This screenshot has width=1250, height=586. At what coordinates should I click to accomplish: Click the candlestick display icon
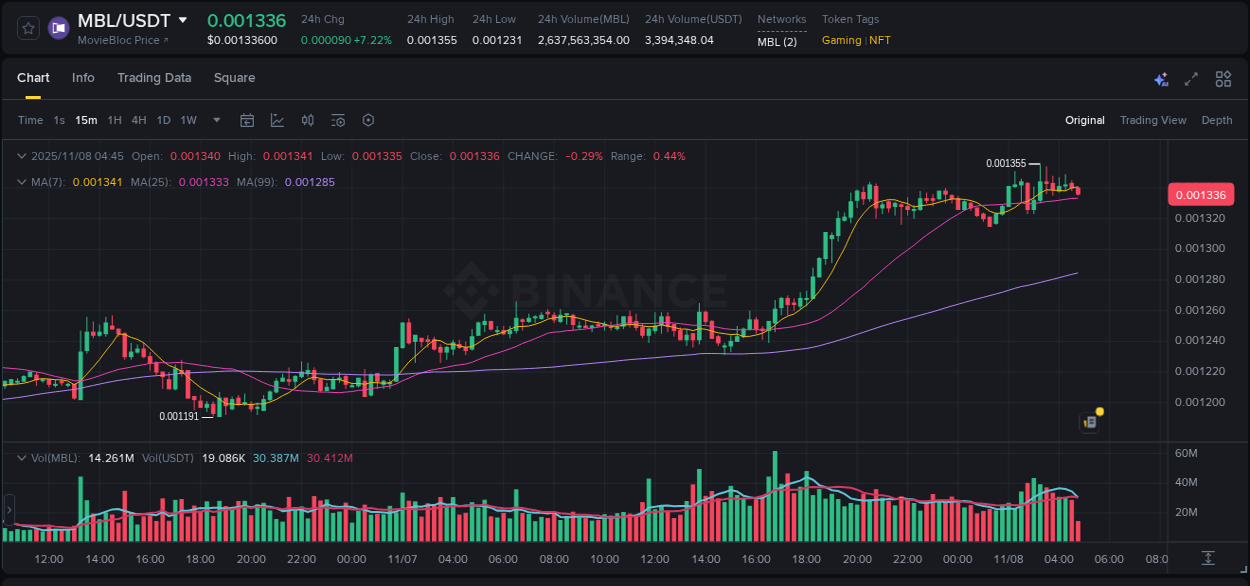(308, 120)
